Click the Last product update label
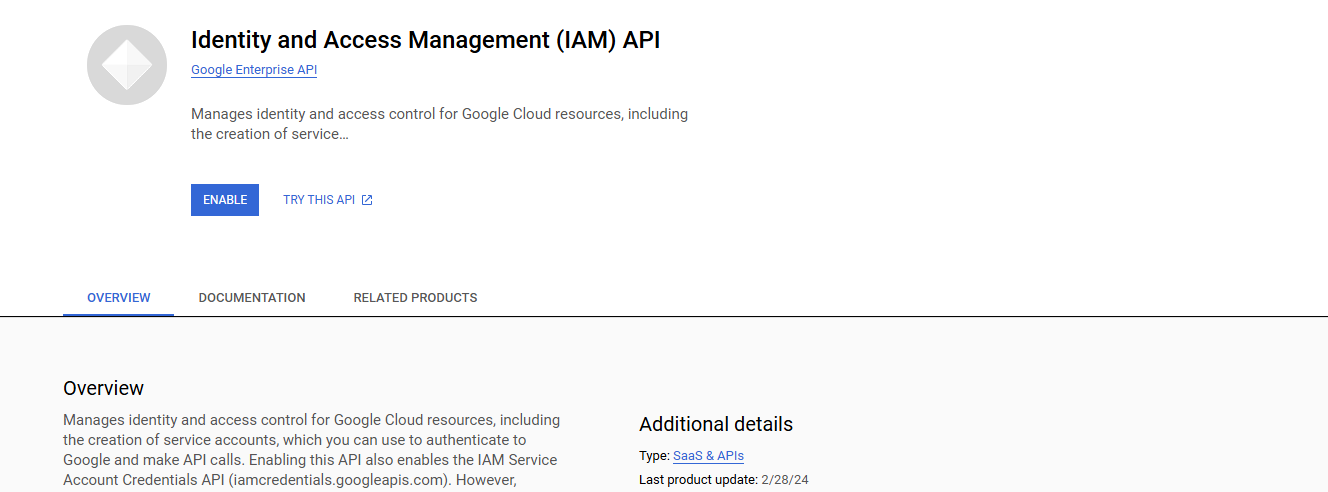1328x492 pixels. pyautogui.click(x=698, y=480)
